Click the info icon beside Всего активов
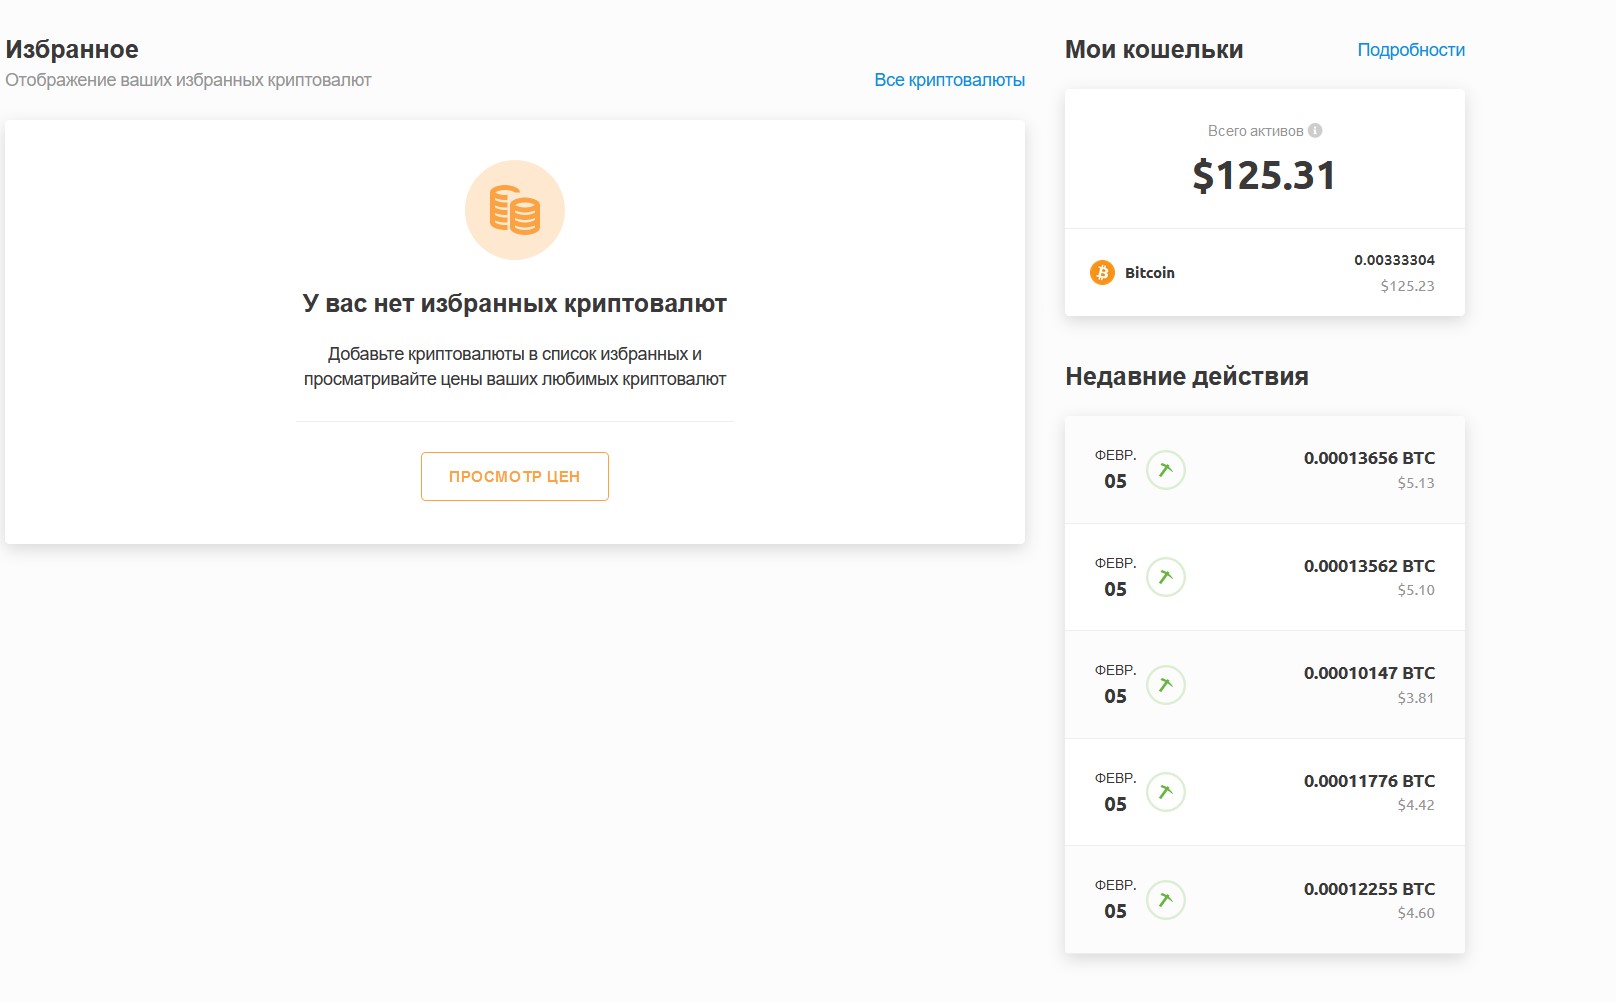This screenshot has width=1616, height=1002. coord(1315,130)
